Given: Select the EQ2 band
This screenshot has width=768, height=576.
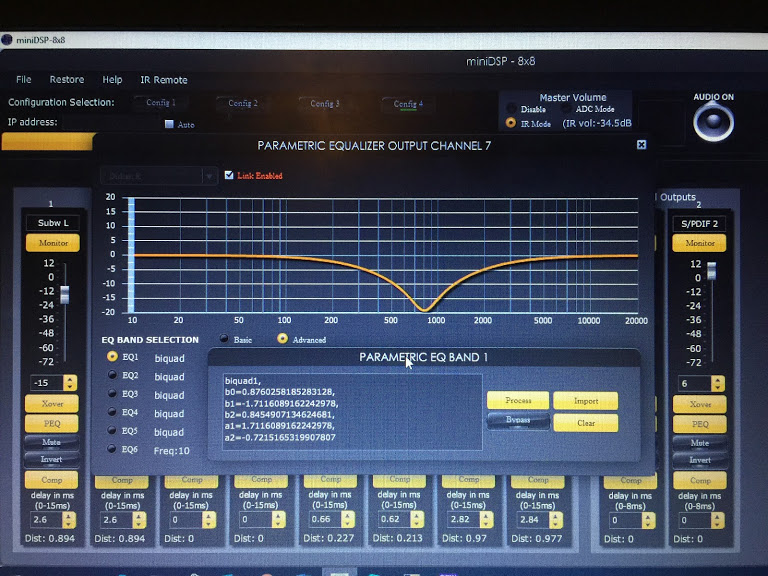Looking at the screenshot, I should pyautogui.click(x=112, y=375).
